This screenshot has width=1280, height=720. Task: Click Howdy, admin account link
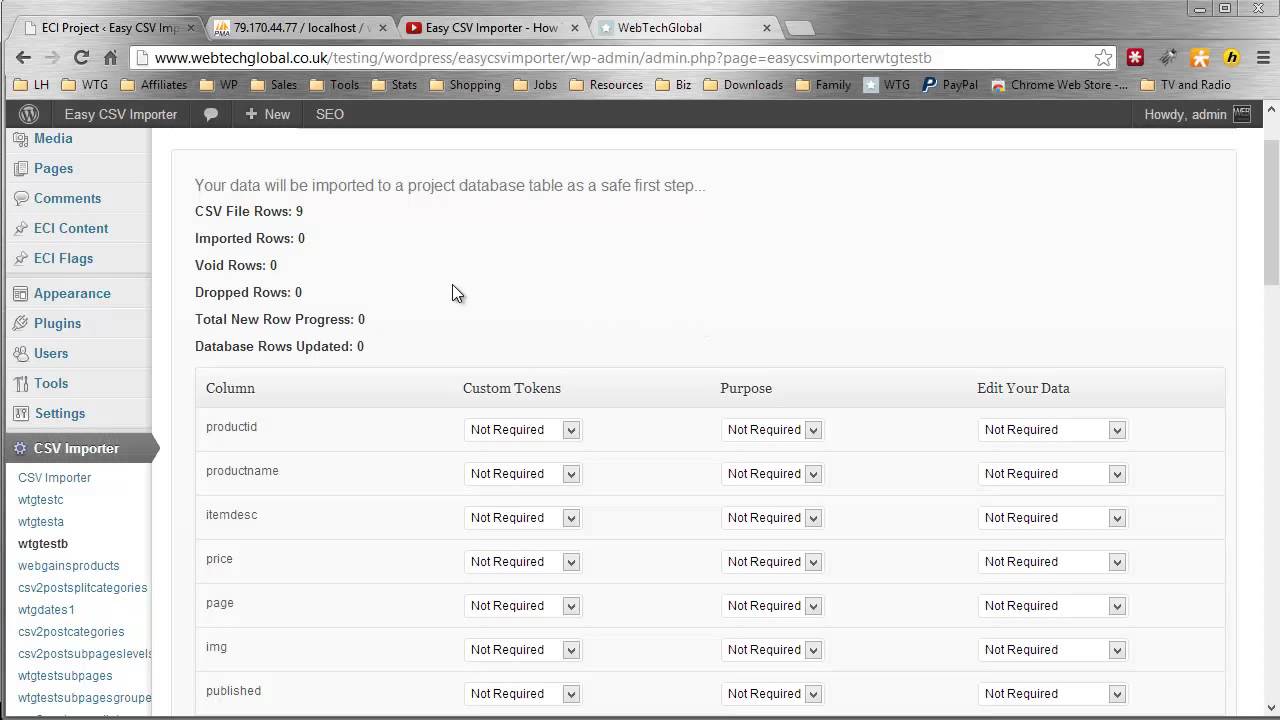click(1197, 114)
